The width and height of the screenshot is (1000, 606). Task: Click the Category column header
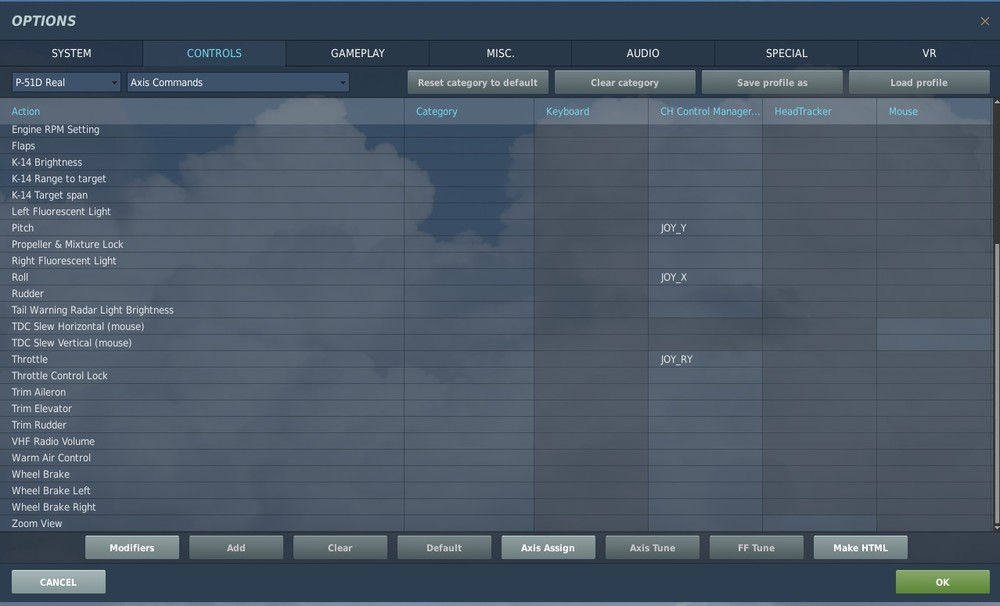coord(469,111)
